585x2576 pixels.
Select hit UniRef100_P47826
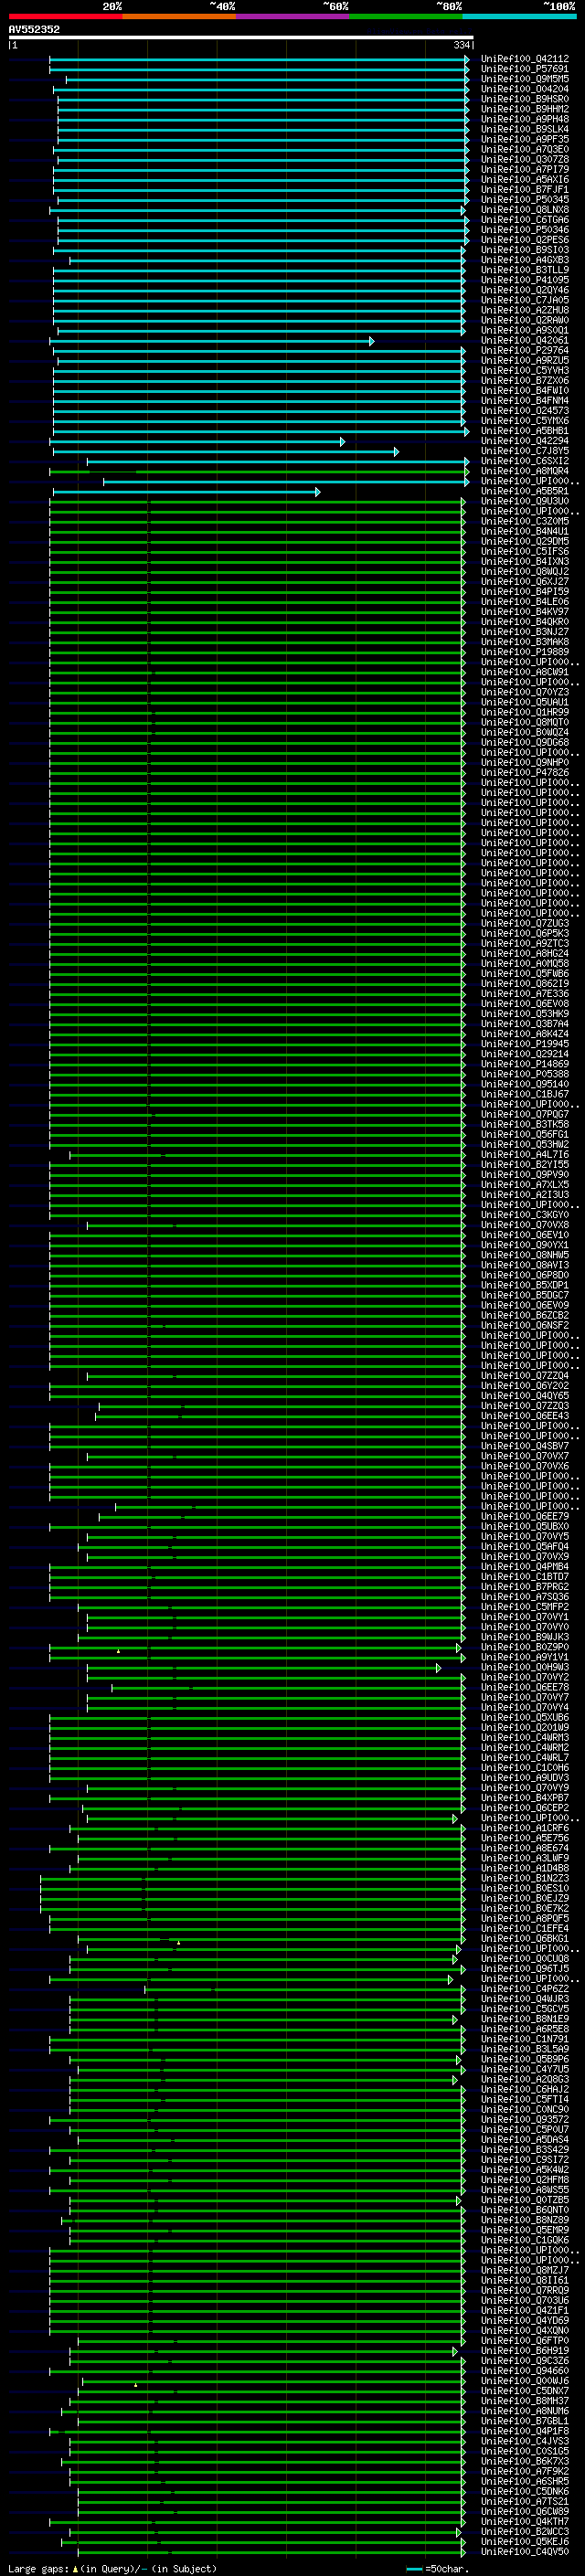(524, 773)
